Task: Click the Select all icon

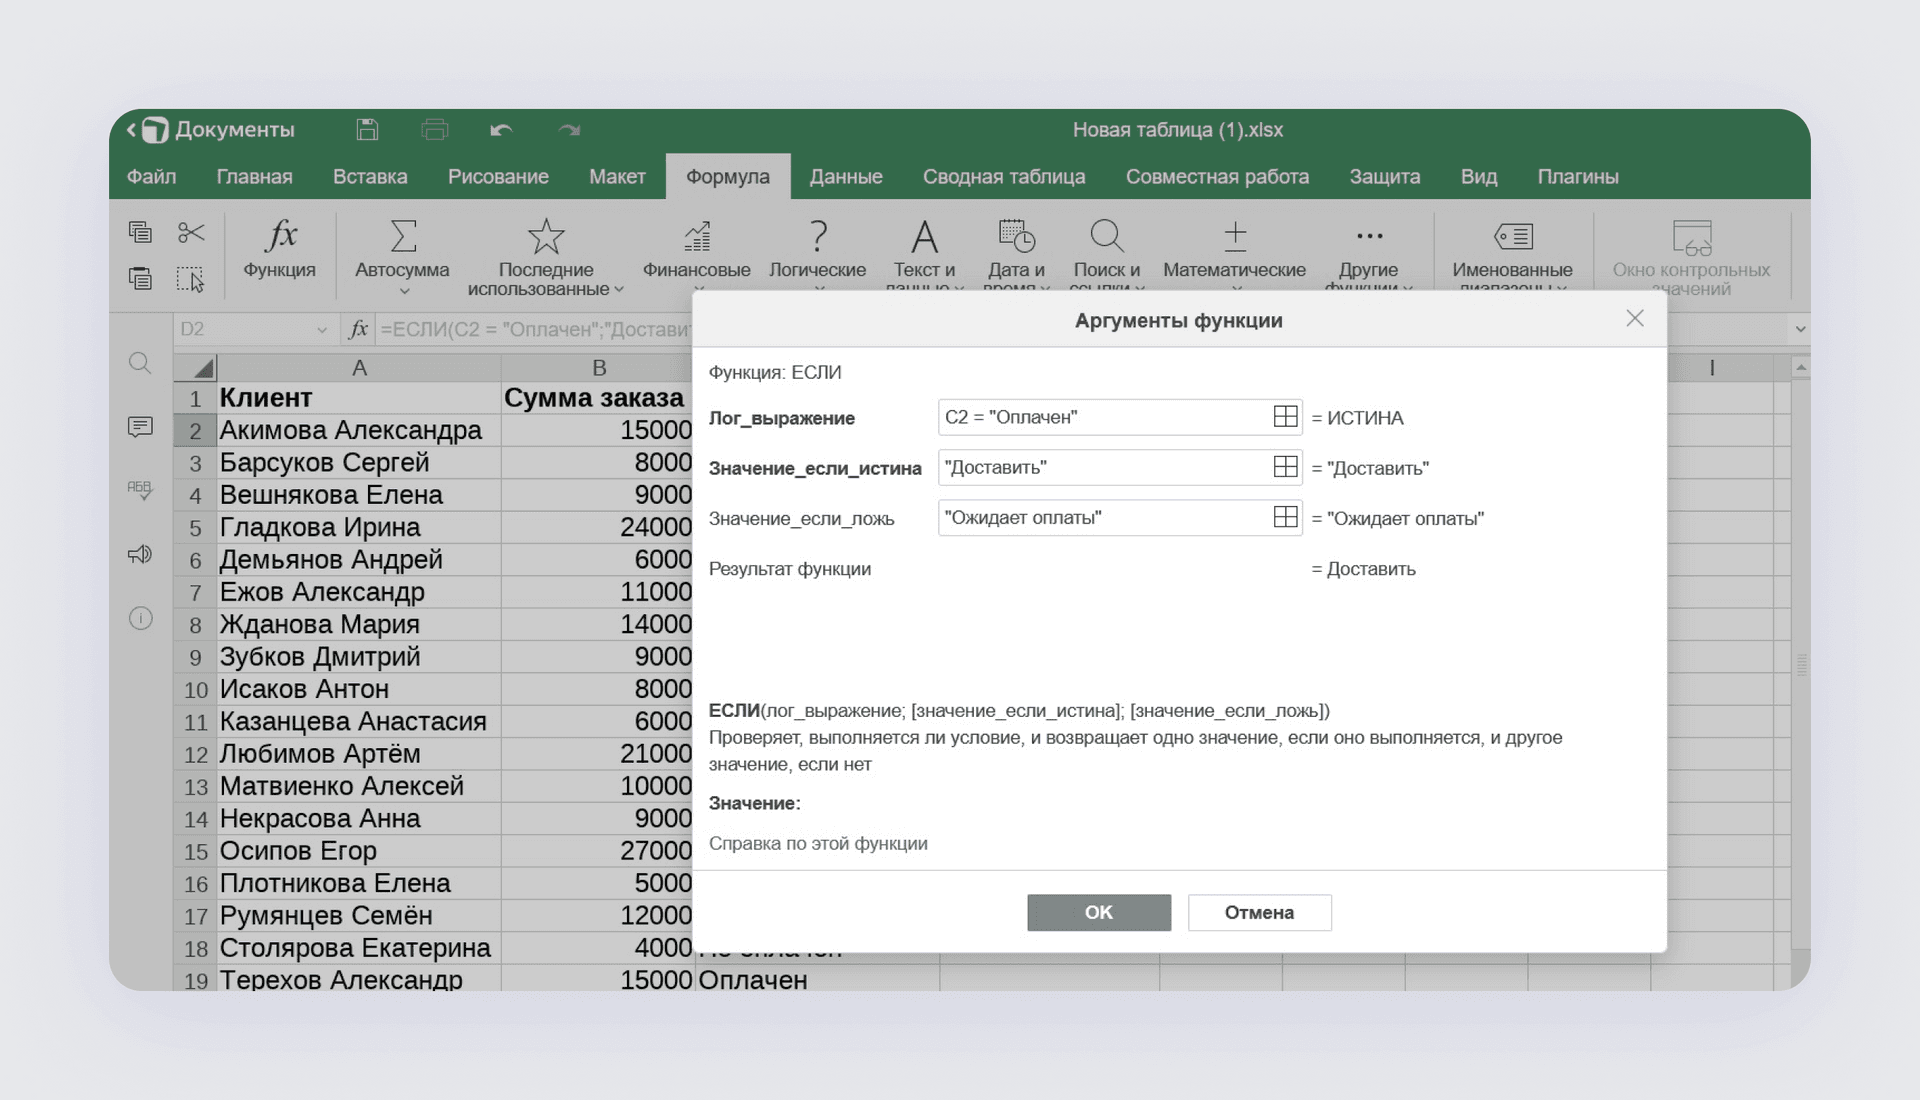Action: 190,278
